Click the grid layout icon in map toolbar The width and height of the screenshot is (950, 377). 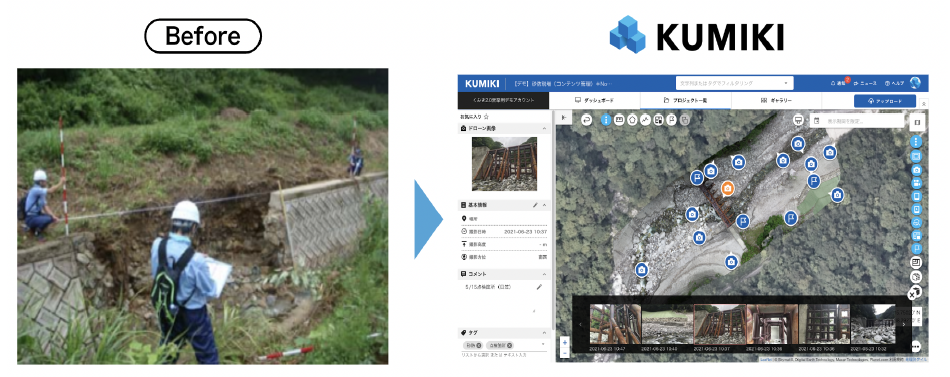659,120
